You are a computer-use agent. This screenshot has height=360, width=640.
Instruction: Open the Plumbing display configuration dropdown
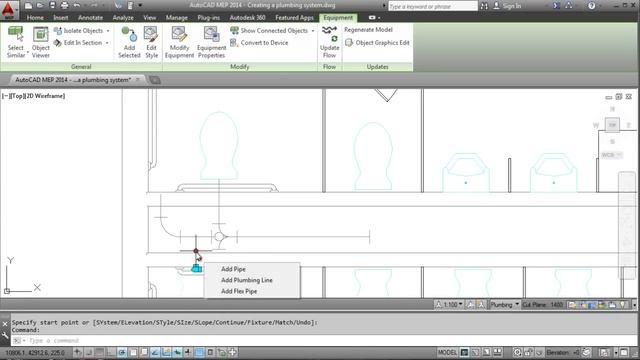[x=504, y=304]
